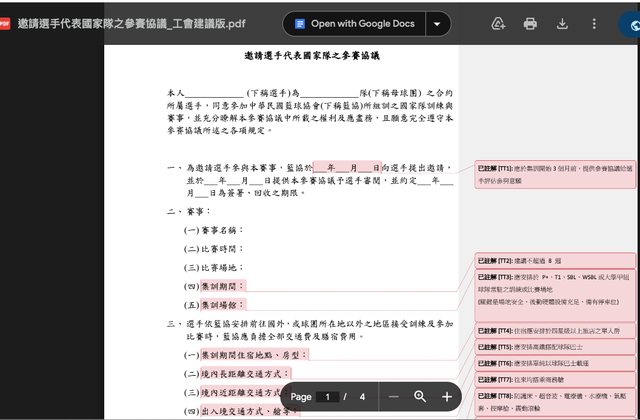
Task: Click the blue account icon at top right
Action: pyautogui.click(x=630, y=23)
